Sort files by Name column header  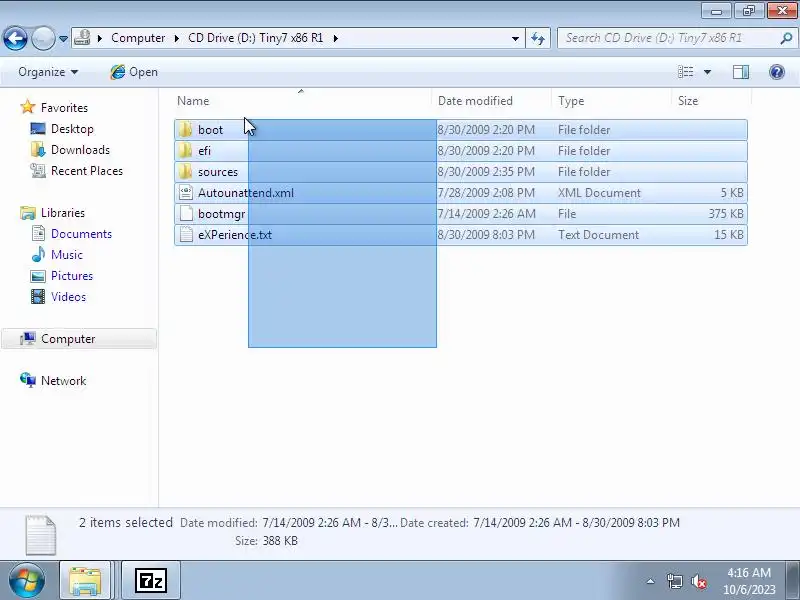point(302,101)
